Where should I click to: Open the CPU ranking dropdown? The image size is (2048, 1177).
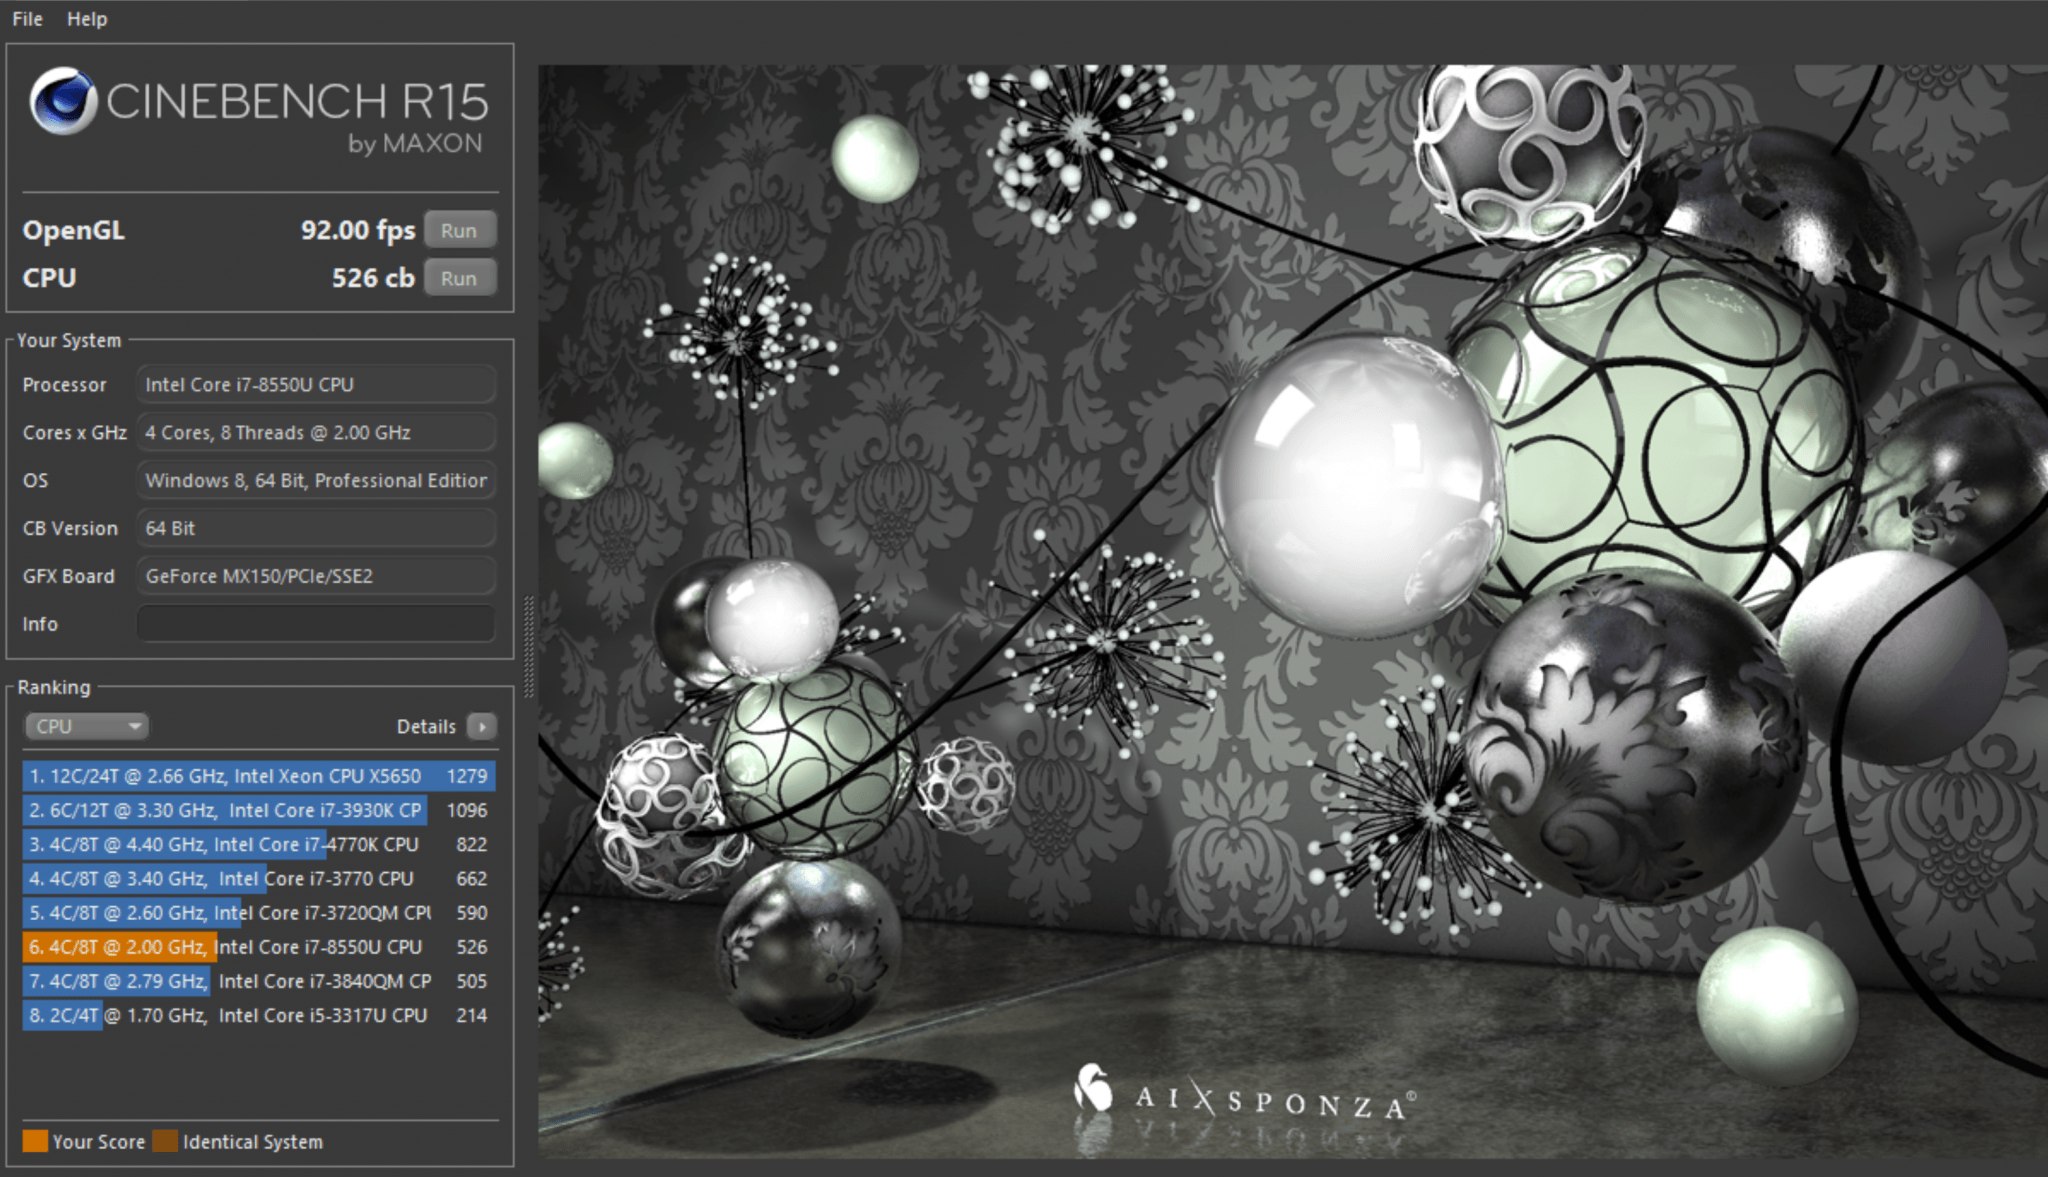[x=86, y=727]
